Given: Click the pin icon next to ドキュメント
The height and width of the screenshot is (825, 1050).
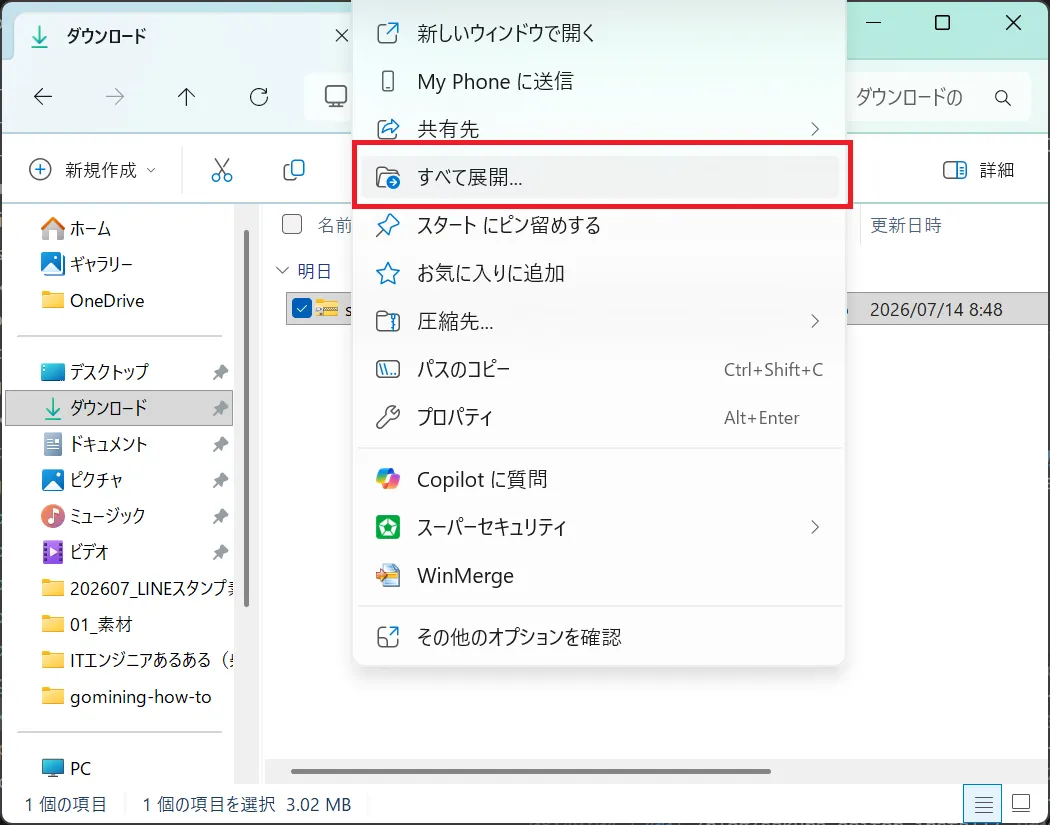Looking at the screenshot, I should point(220,445).
